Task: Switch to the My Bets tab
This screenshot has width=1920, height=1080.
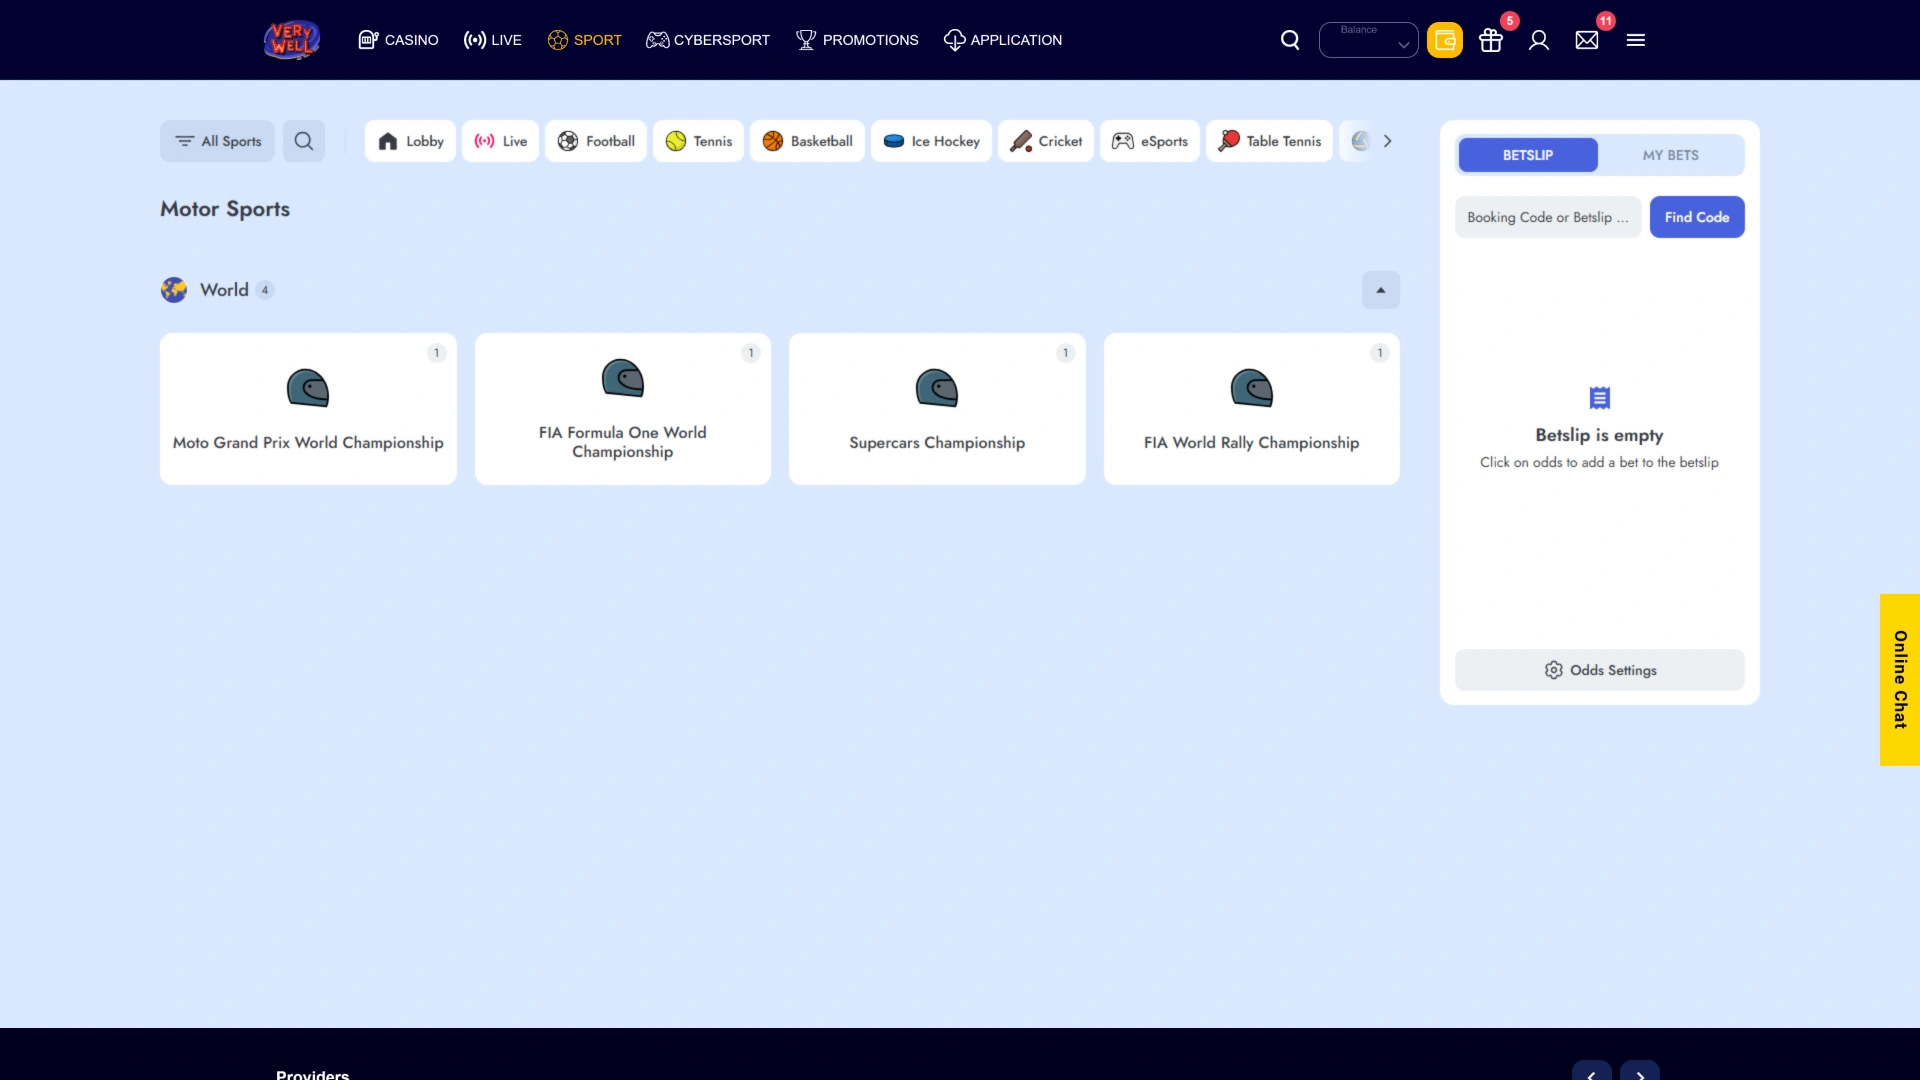Action: click(1670, 155)
